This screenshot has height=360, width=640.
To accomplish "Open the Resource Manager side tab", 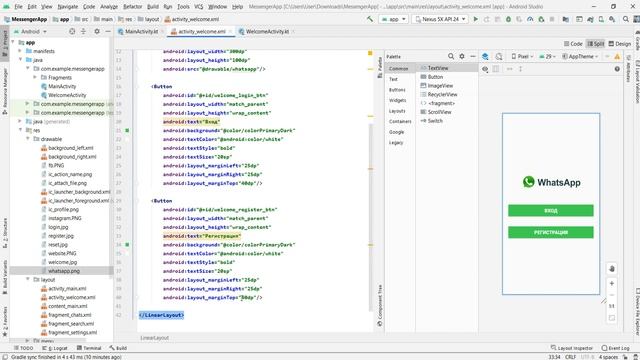I will [x=5, y=91].
